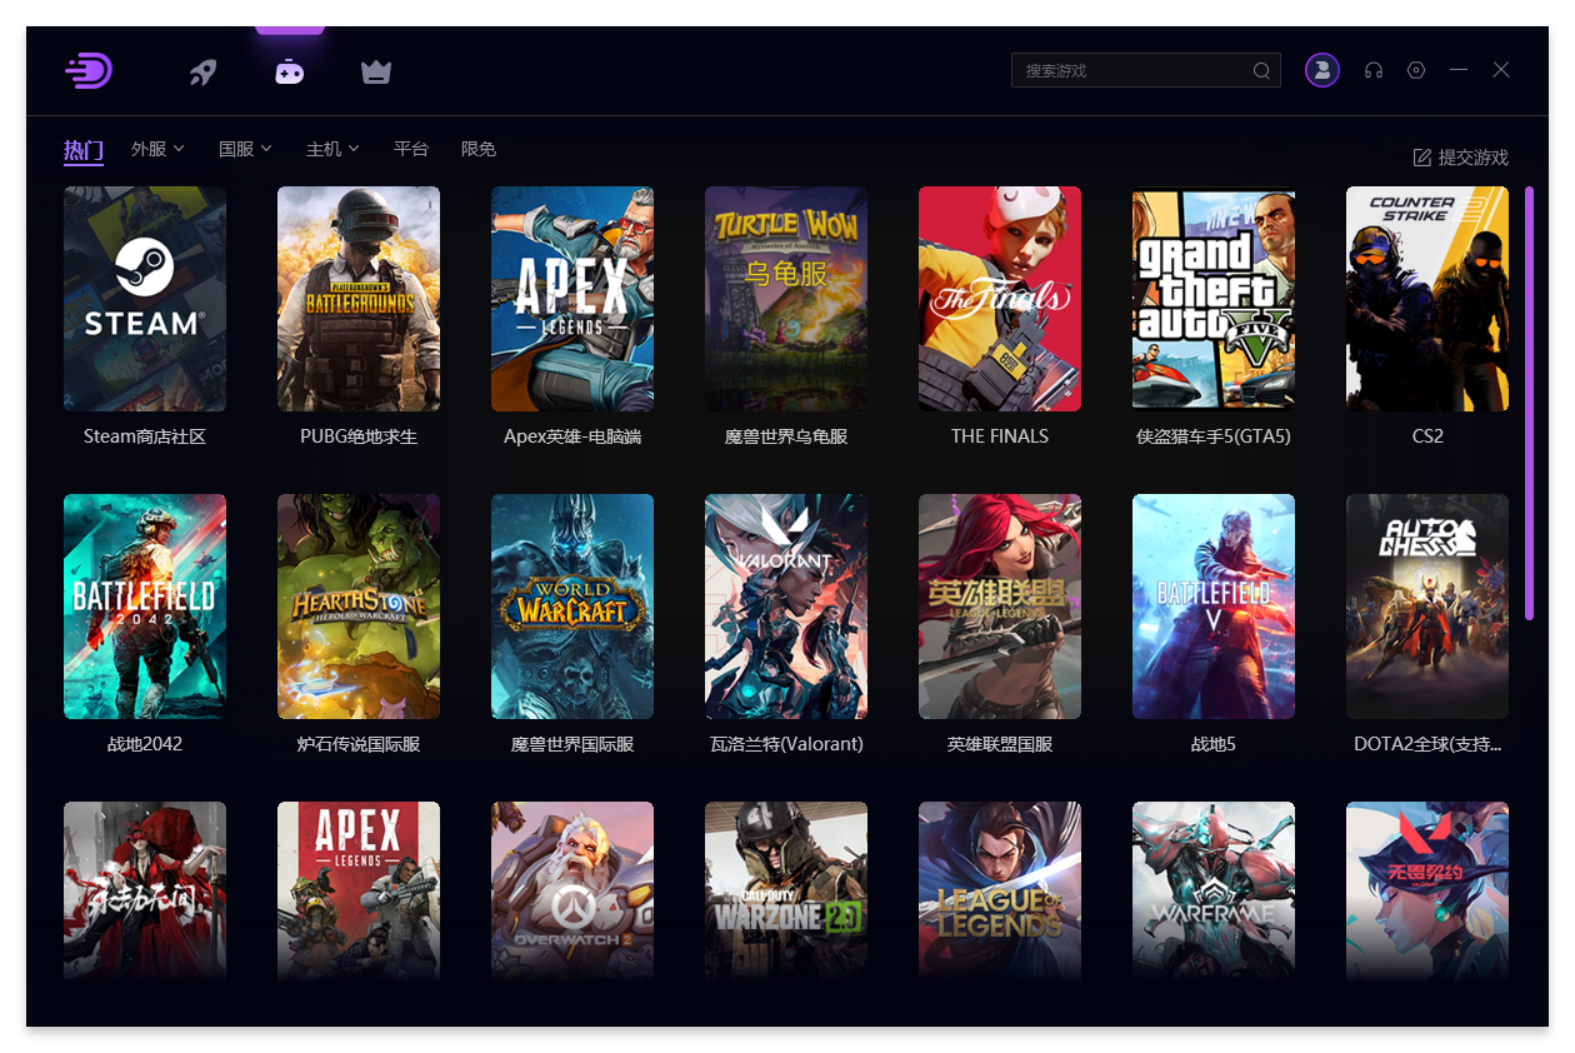Click the CS2 title text
Viewport: 1575px width, 1053px height.
pos(1427,437)
